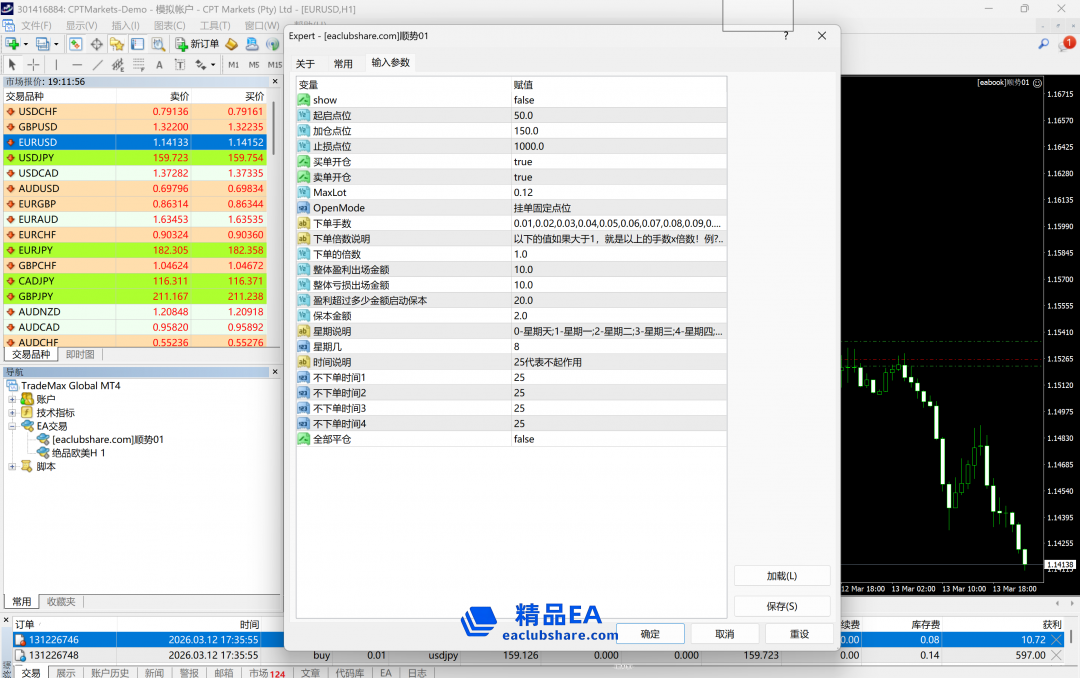Open the Navigator panel star-folder icon

117,44
